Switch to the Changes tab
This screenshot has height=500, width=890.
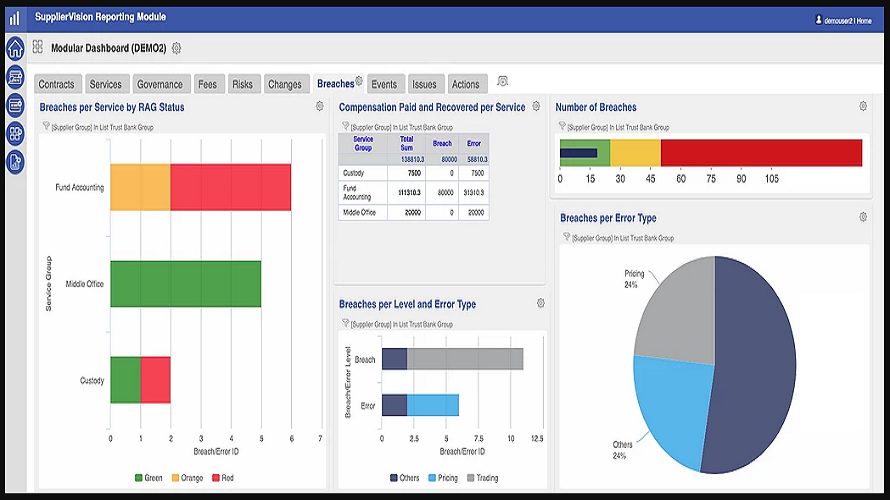click(287, 84)
